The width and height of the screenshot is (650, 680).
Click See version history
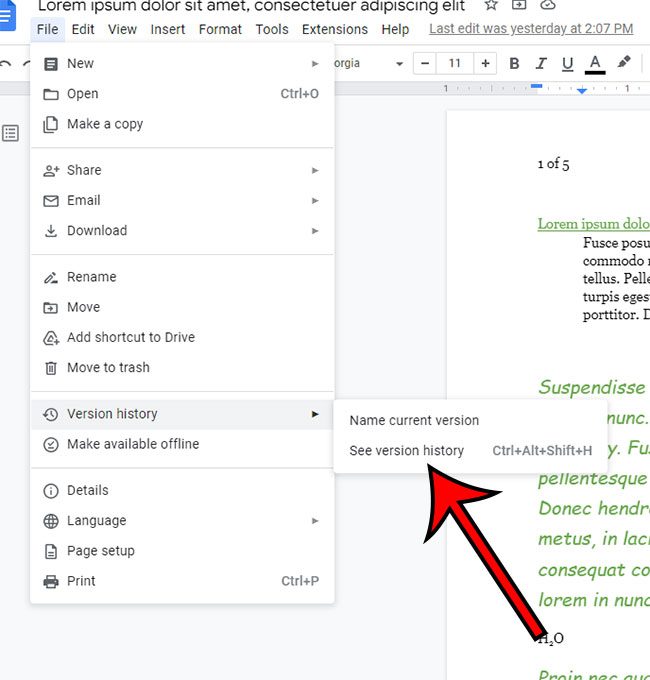click(406, 451)
